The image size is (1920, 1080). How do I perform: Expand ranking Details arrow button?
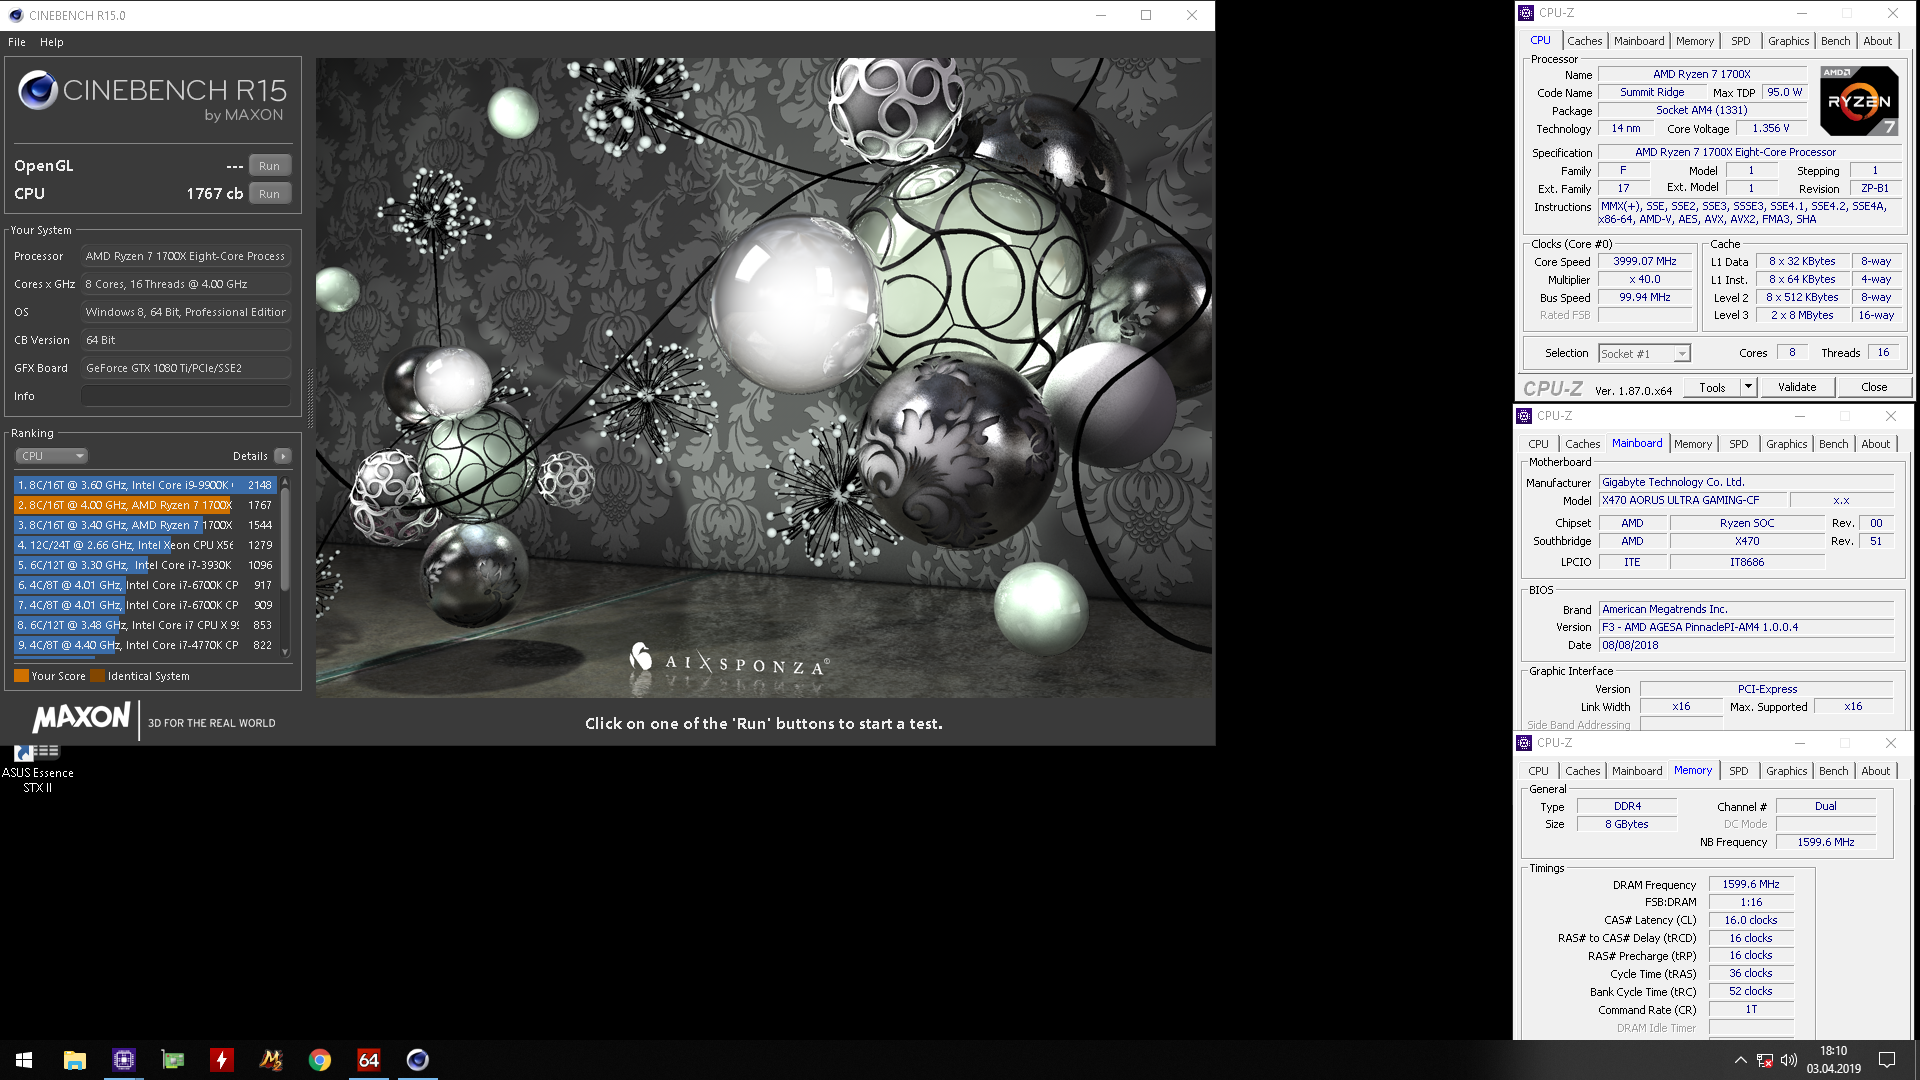pos(283,456)
